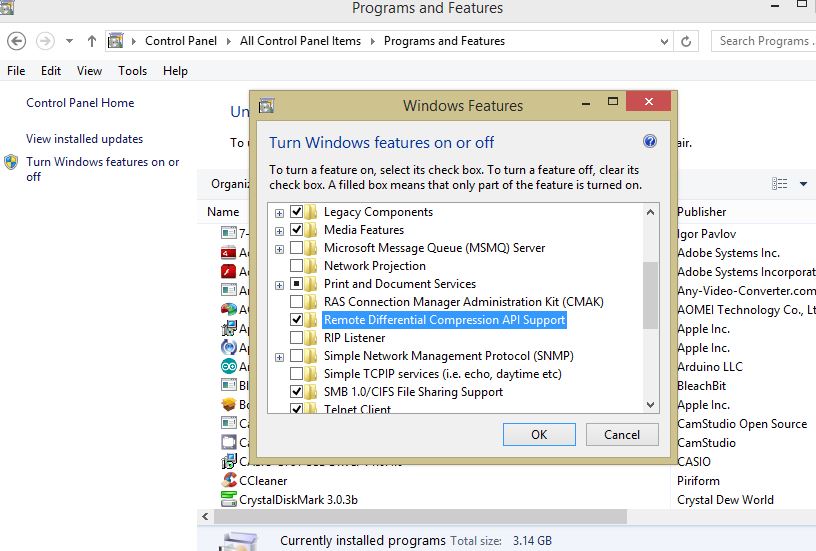
Task: Sort by the Publisher column header
Action: click(702, 212)
